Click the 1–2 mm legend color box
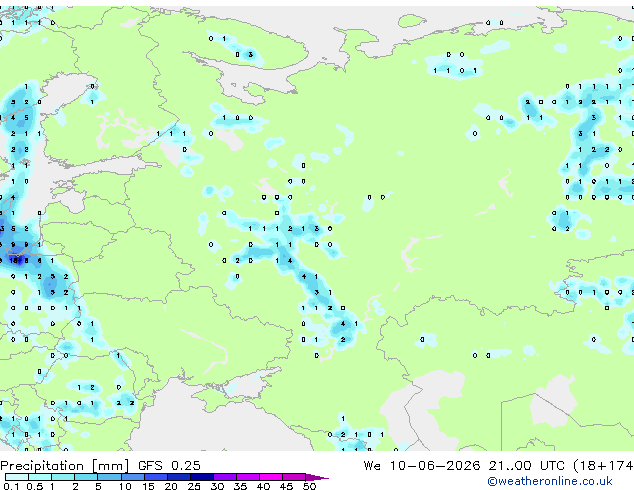Screen dimensions: 634x490 pyautogui.click(x=63, y=477)
